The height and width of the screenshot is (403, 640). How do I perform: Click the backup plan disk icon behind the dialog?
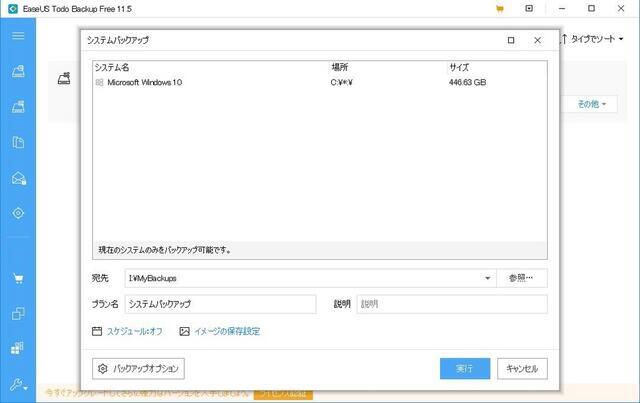click(64, 78)
